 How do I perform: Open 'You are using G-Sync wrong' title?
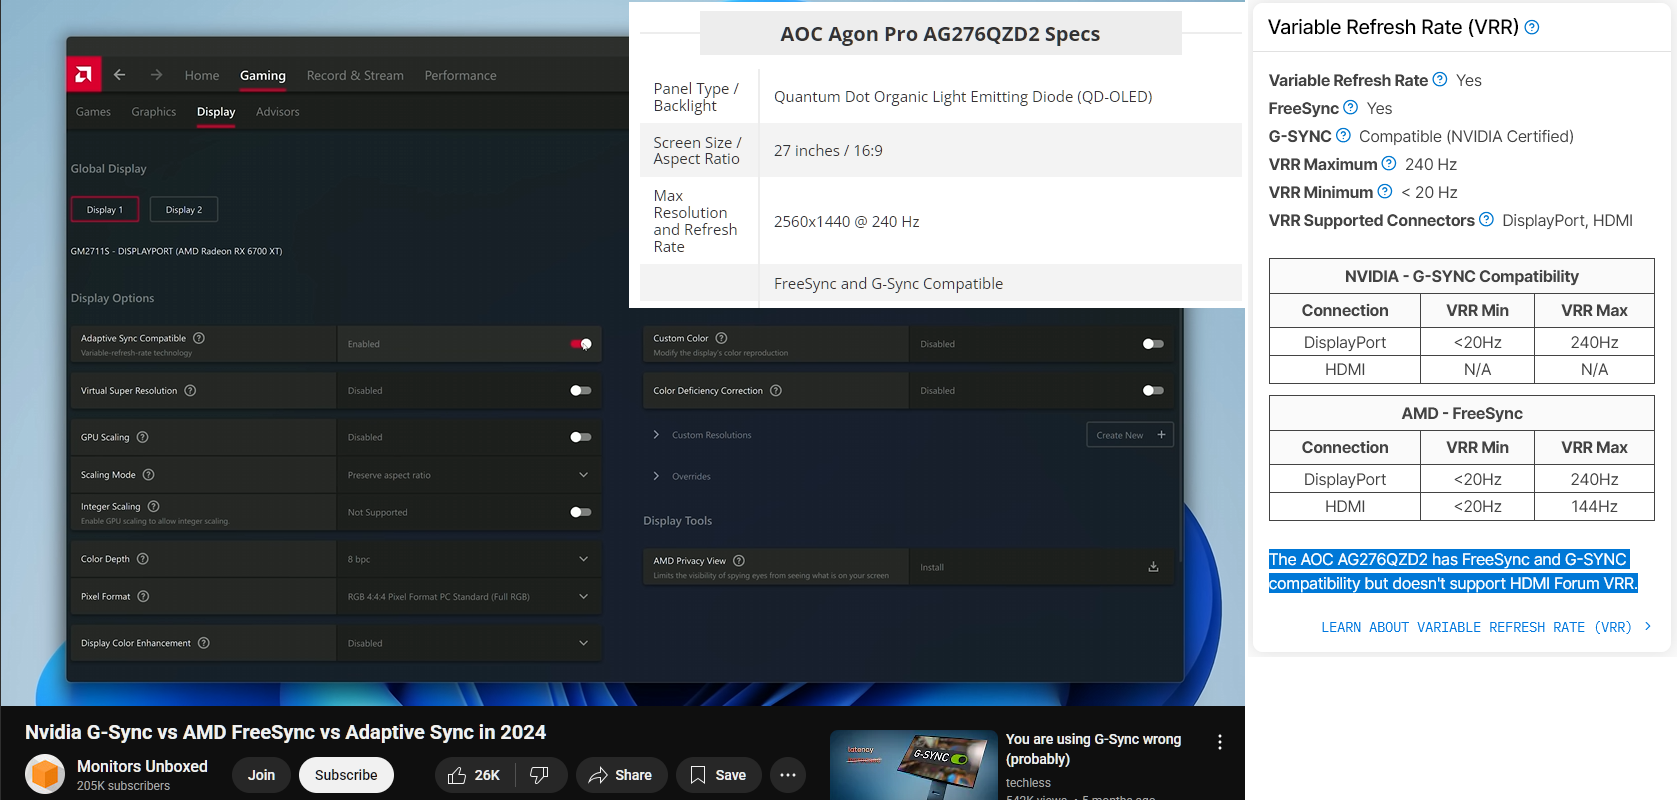(x=1093, y=749)
